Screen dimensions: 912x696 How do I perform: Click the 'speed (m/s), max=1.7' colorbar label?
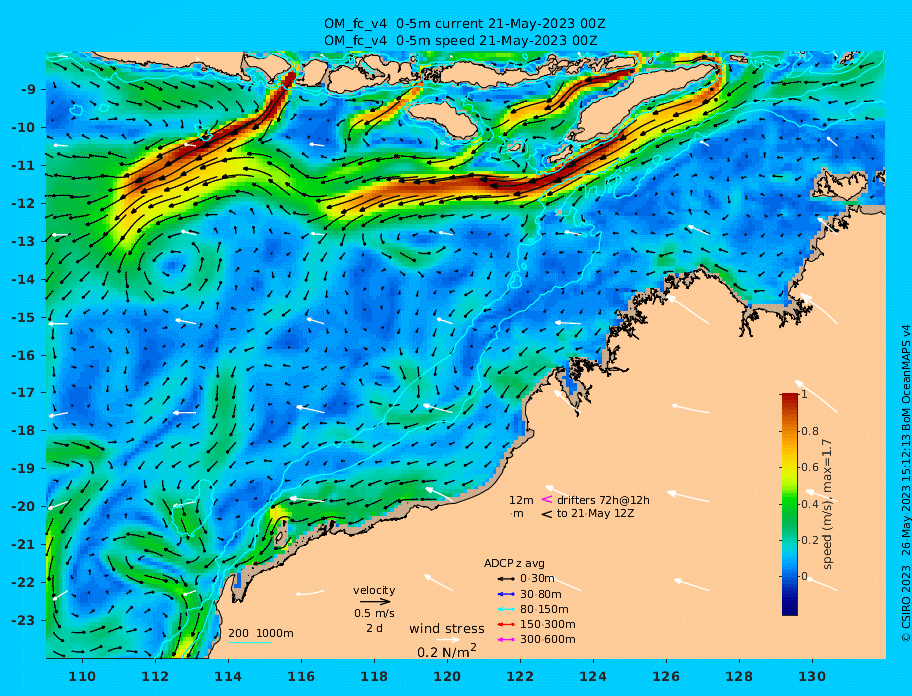(829, 504)
